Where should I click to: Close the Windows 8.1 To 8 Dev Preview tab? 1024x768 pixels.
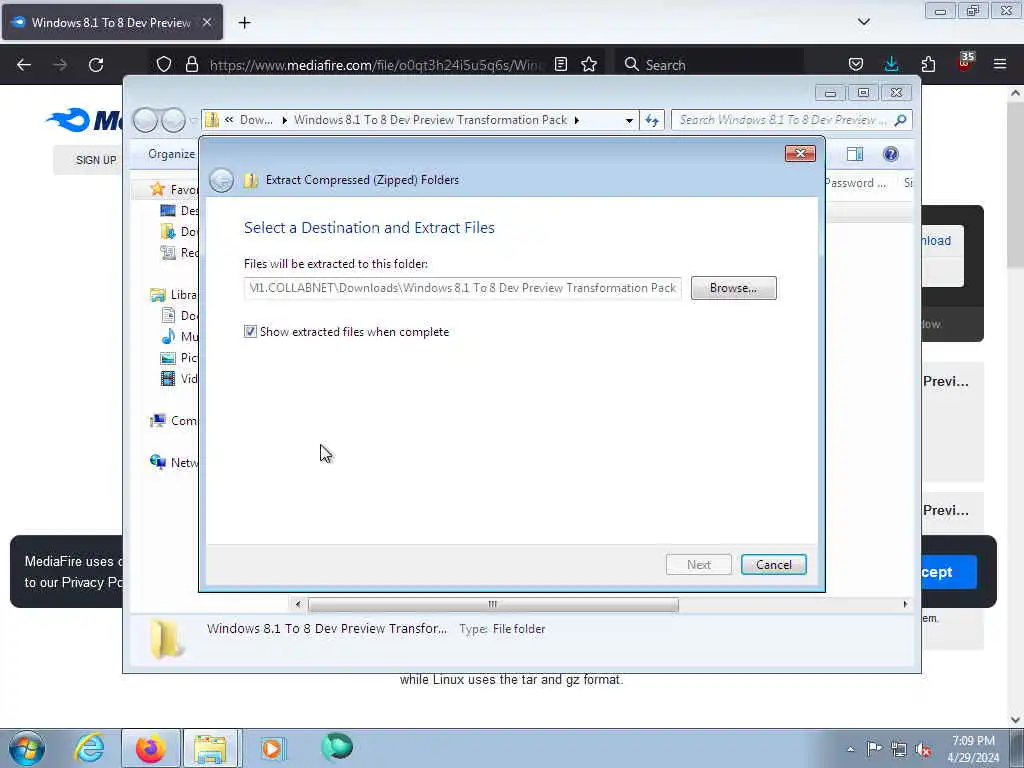click(x=206, y=22)
